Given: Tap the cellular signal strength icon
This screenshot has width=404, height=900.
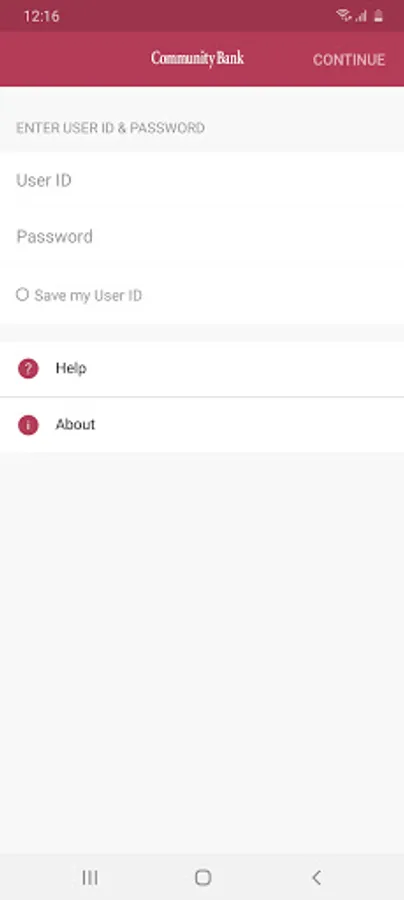Looking at the screenshot, I should pos(361,16).
